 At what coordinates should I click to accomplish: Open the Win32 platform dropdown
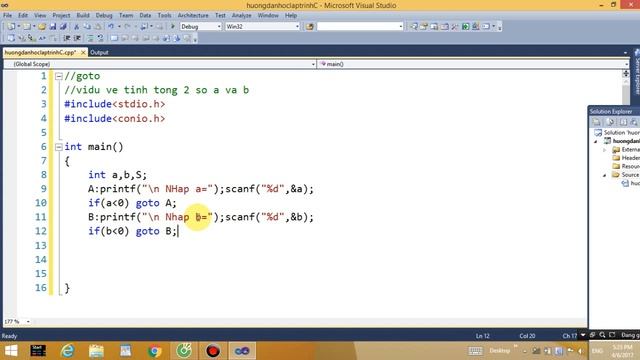coord(297,27)
